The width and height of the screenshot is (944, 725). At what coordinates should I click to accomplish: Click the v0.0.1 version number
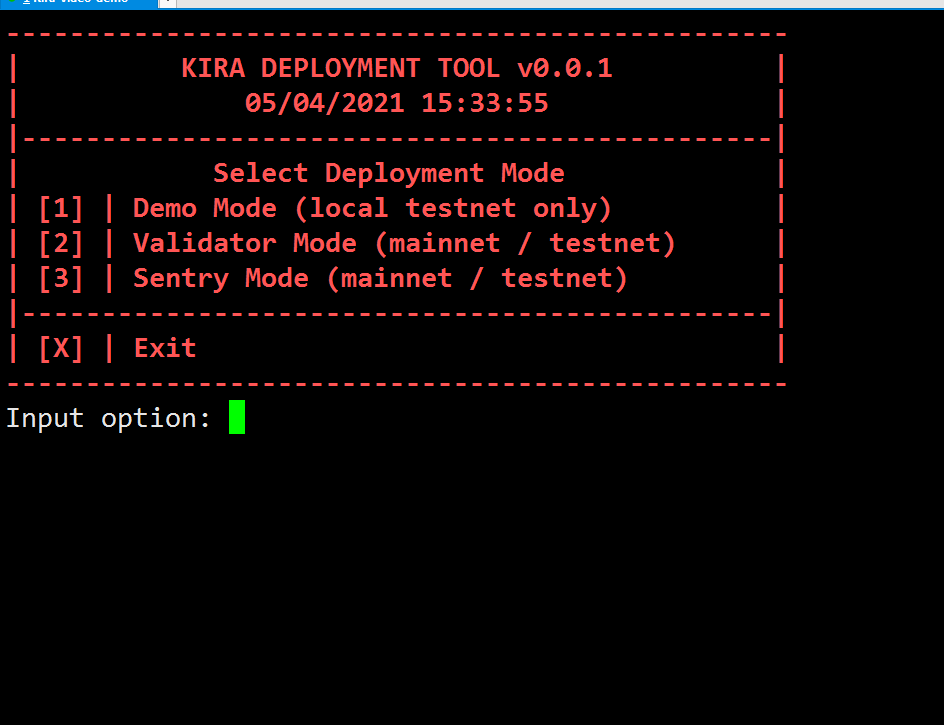pyautogui.click(x=564, y=69)
